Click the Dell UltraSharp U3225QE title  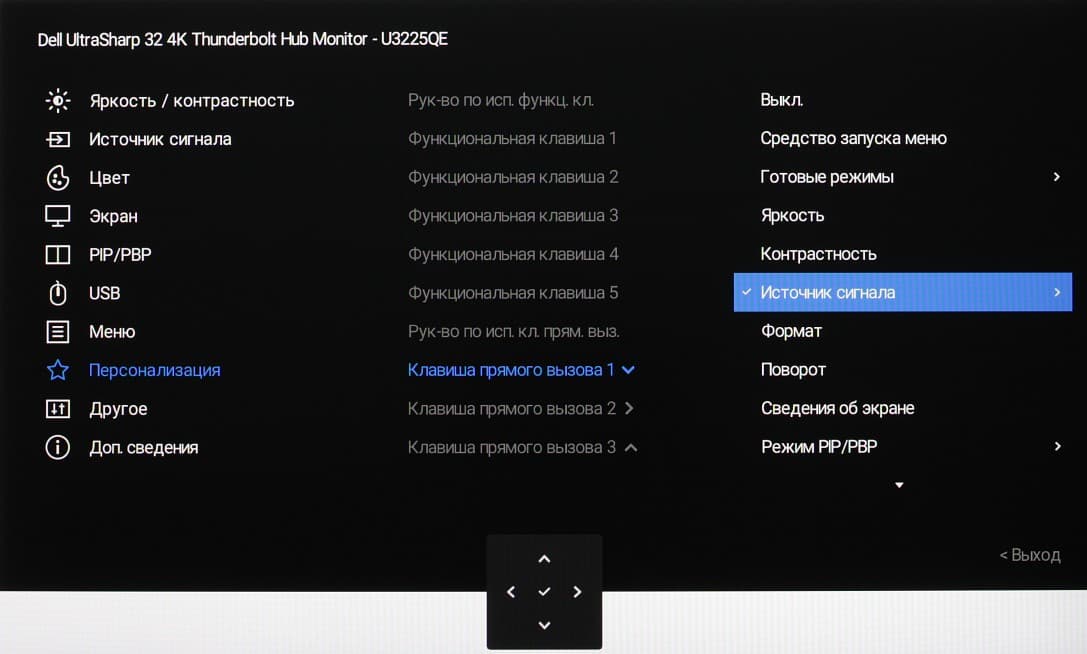pyautogui.click(x=243, y=40)
